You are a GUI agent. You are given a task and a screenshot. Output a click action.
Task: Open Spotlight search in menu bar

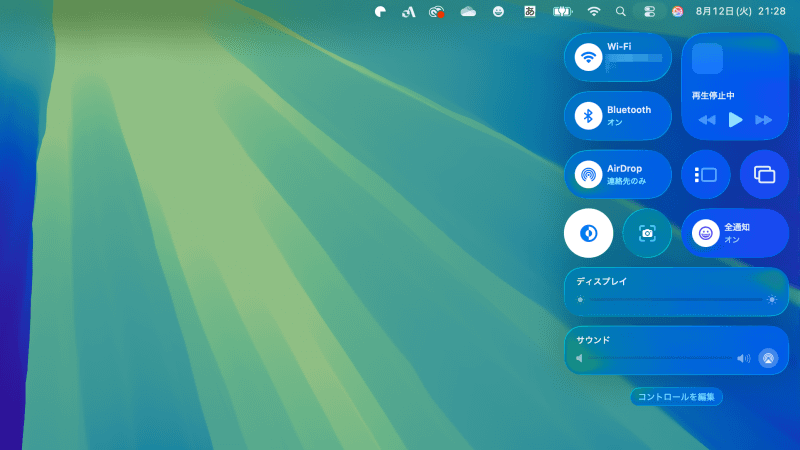click(620, 11)
